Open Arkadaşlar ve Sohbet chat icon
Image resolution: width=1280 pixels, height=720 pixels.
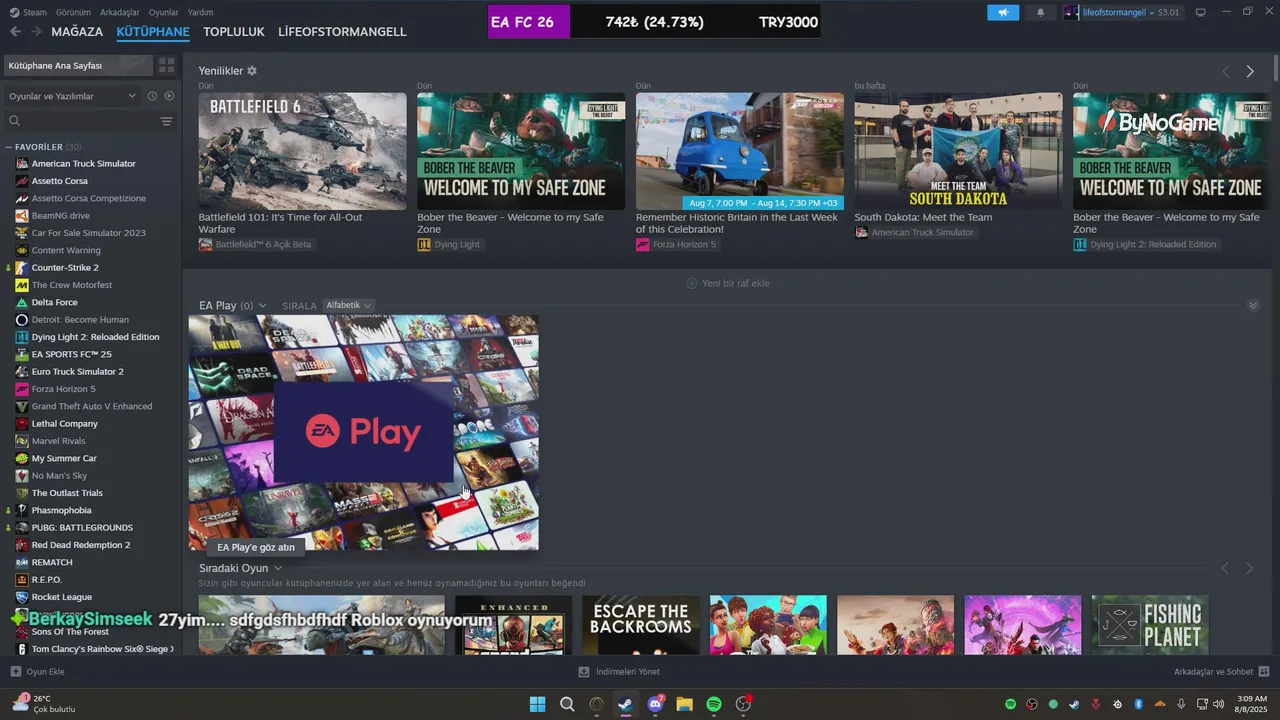tap(1264, 671)
